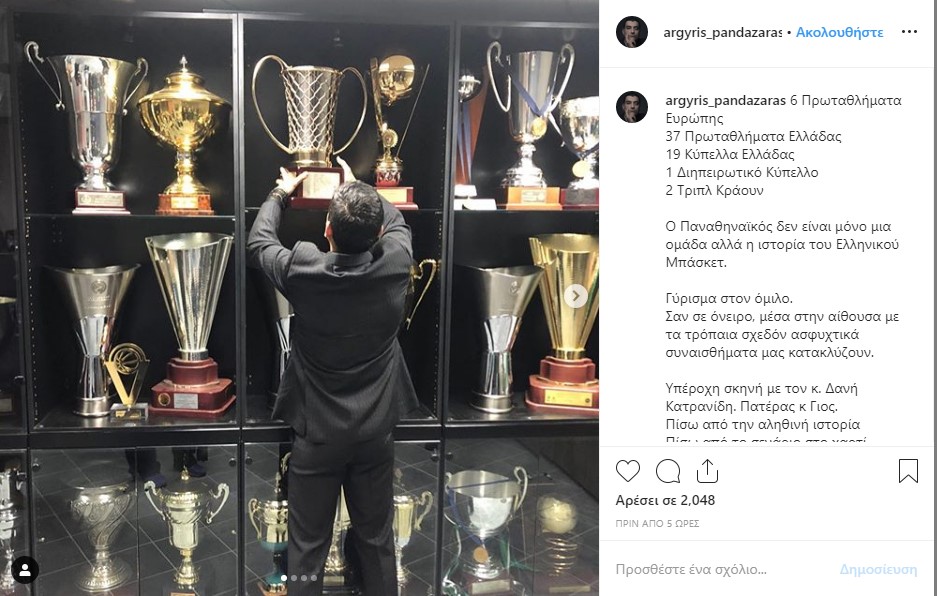Like the post with the heart icon
Image resolution: width=937 pixels, height=596 pixels.
[627, 471]
